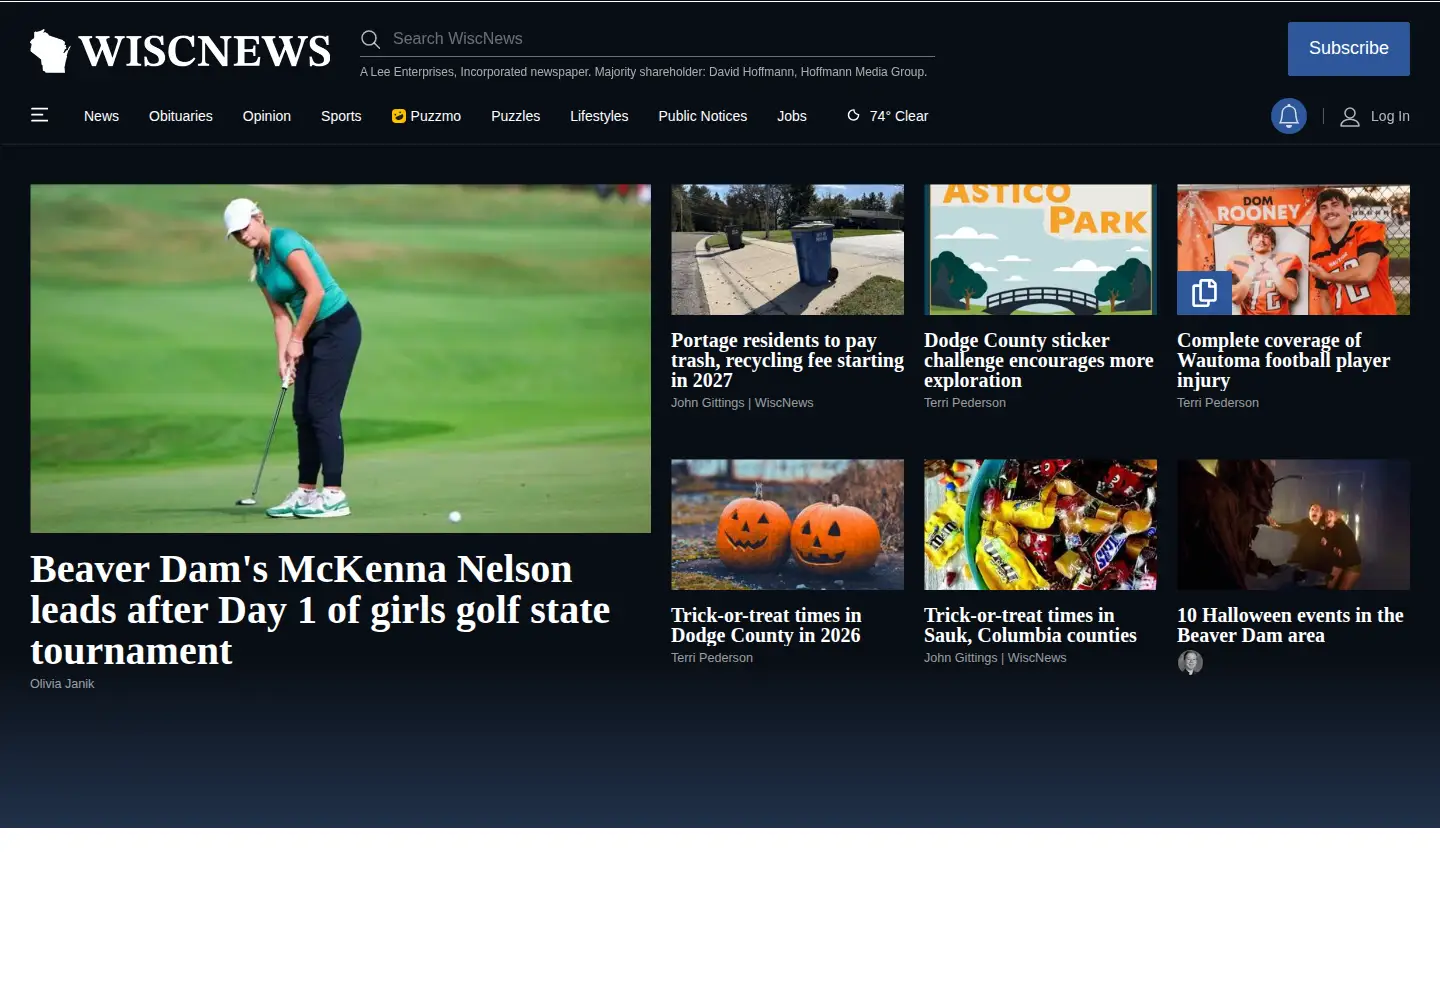This screenshot has width=1440, height=1000.
Task: Open Trick-or-treat times in Dodge County headline
Action: 766,625
